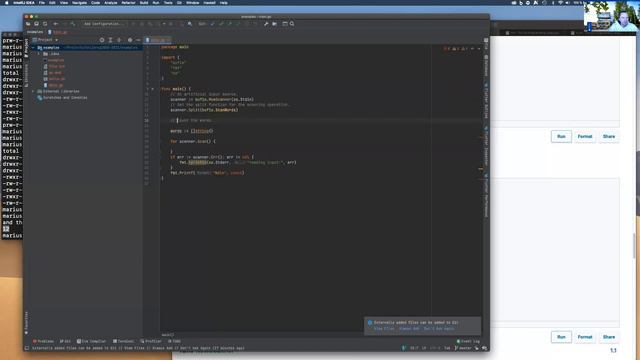Click the webcam video thumbnail

tap(611, 16)
